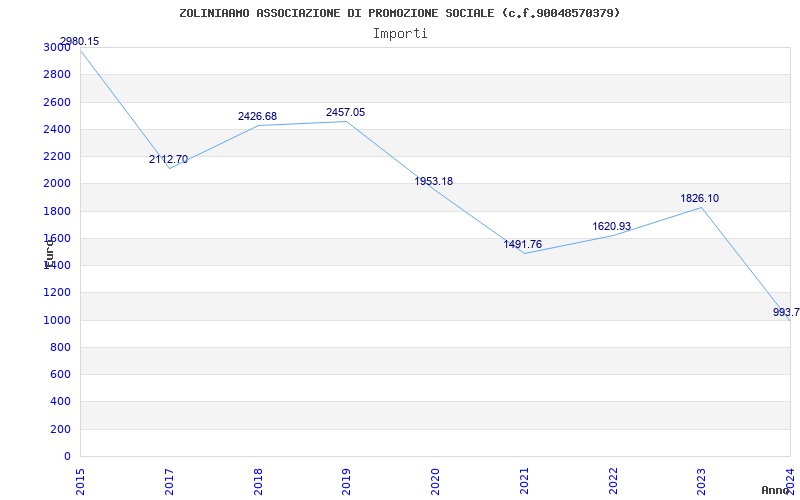
Task: Click the x-axis year 2018
Action: 258,482
